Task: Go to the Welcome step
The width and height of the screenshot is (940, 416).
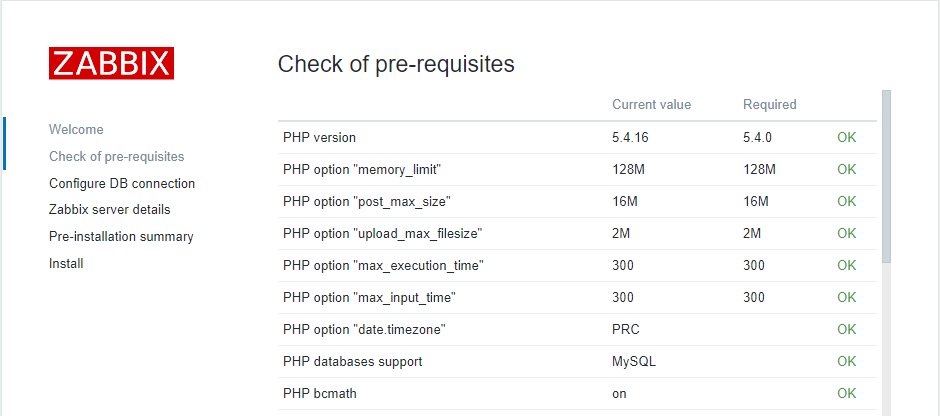Action: [x=76, y=130]
